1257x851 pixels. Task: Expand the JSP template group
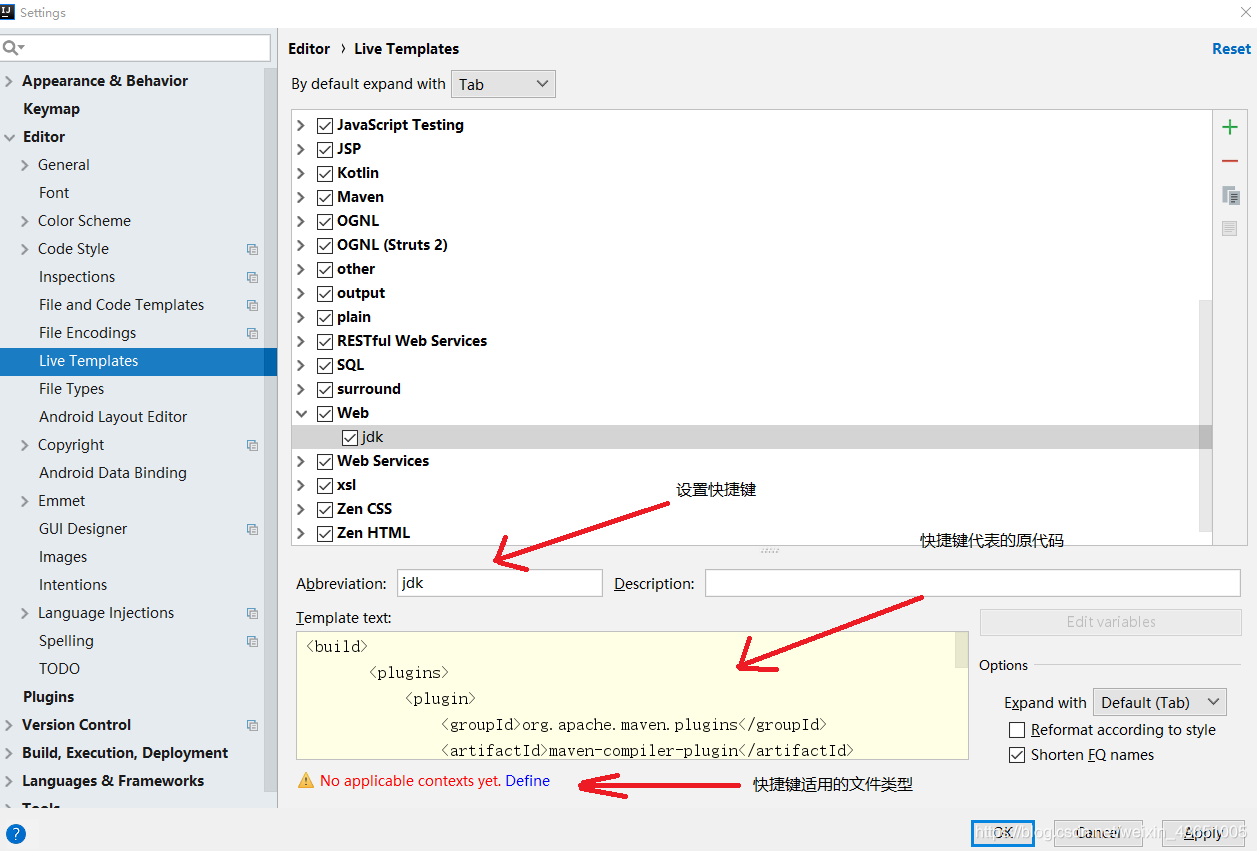tap(302, 149)
